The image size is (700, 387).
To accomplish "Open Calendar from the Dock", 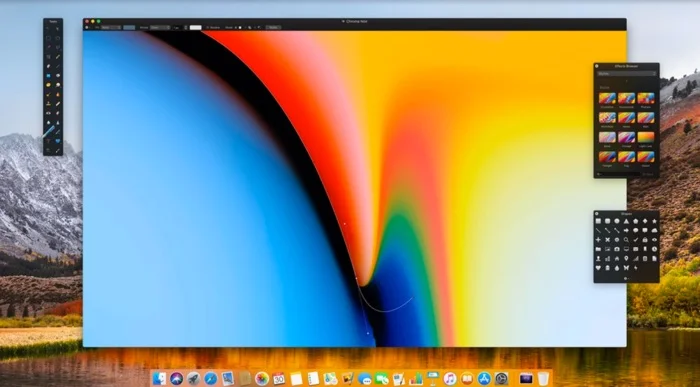I will pos(279,379).
